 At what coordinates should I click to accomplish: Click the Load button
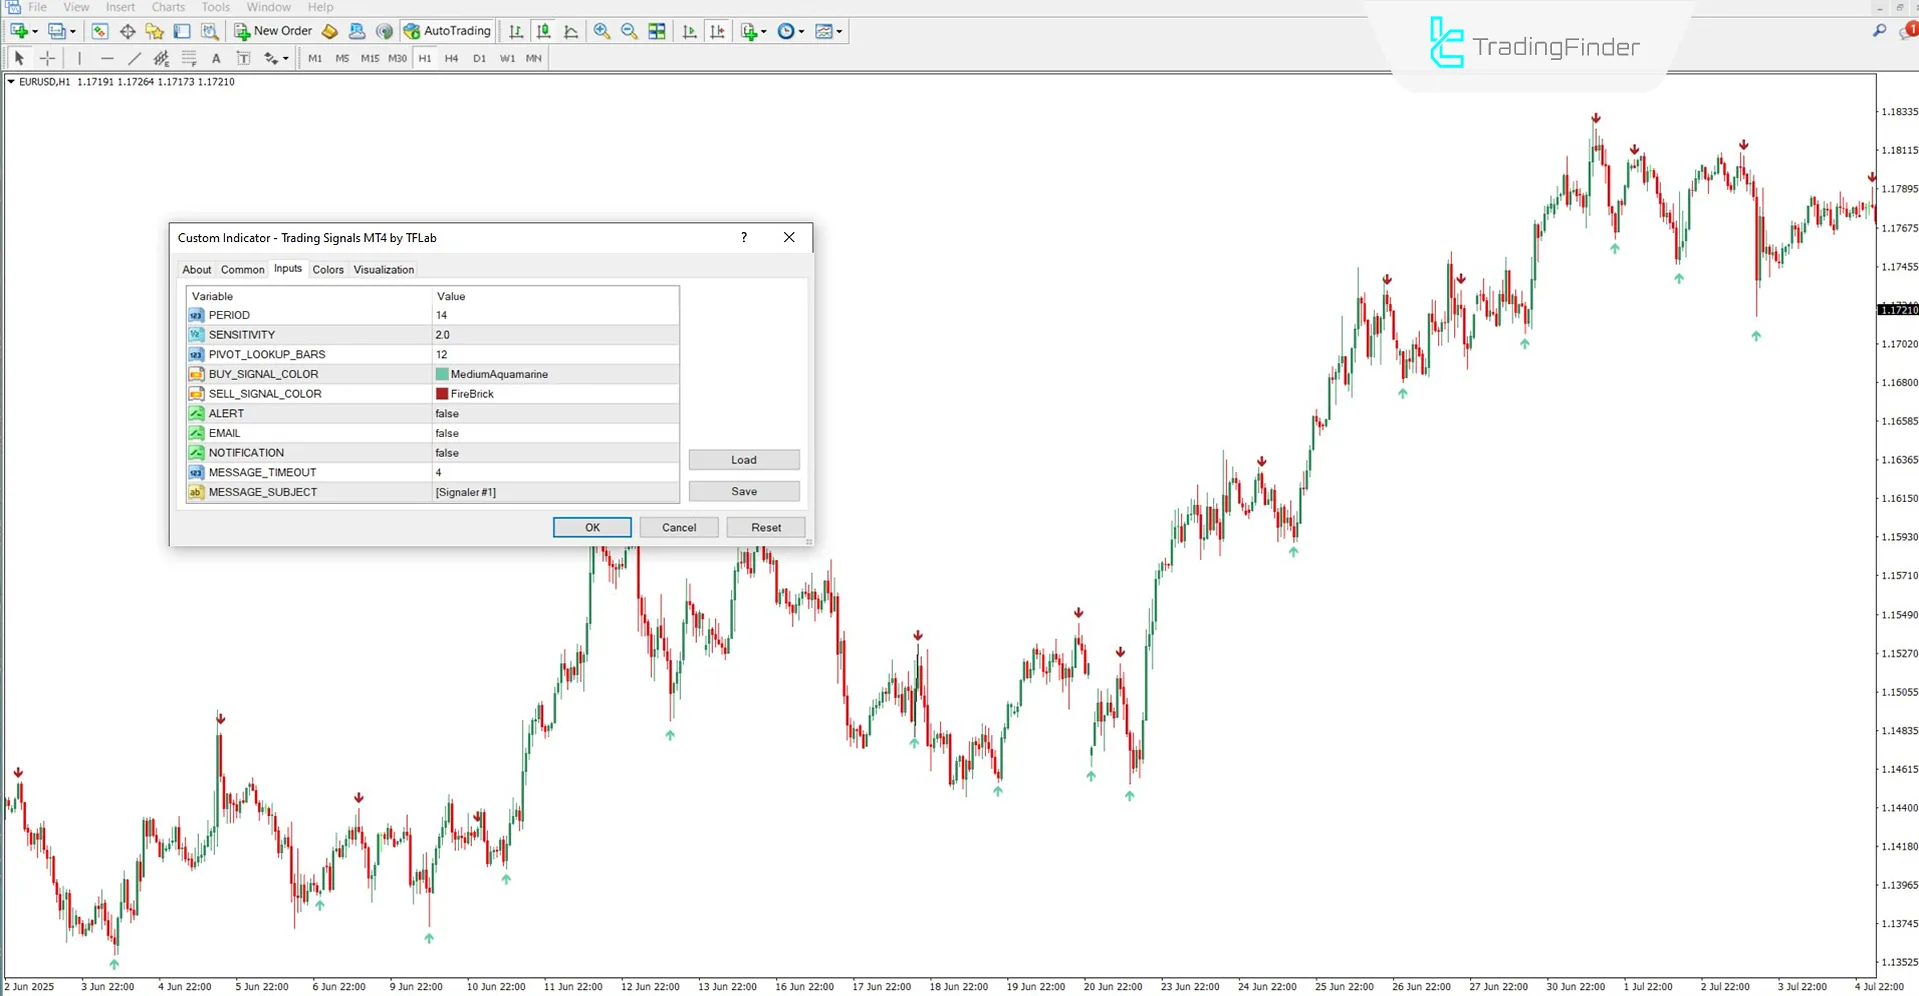(744, 459)
